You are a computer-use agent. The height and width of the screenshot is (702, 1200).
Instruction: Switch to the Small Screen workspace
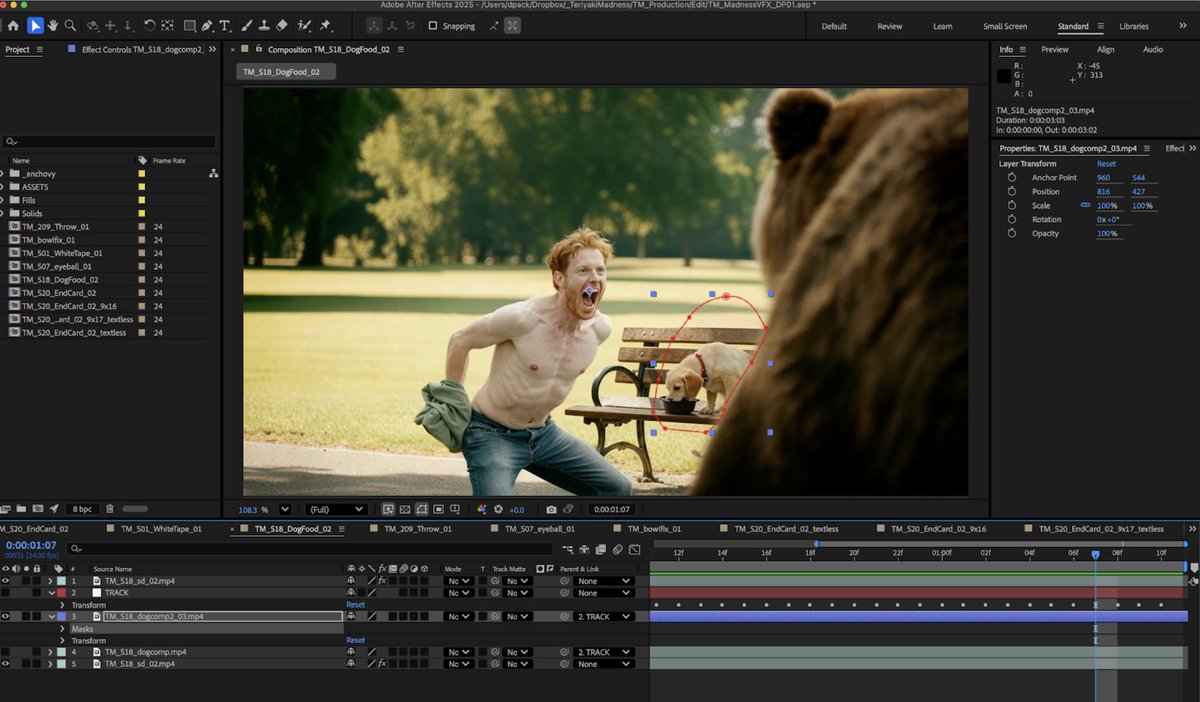[x=1005, y=26]
